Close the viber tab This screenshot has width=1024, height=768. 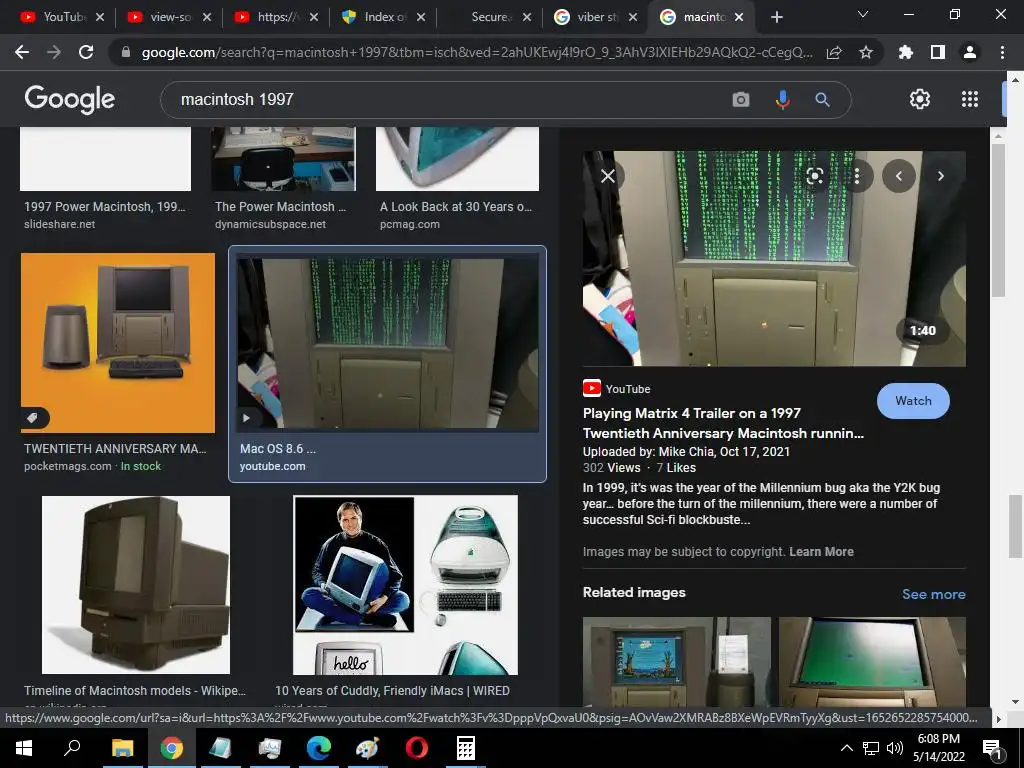(633, 18)
